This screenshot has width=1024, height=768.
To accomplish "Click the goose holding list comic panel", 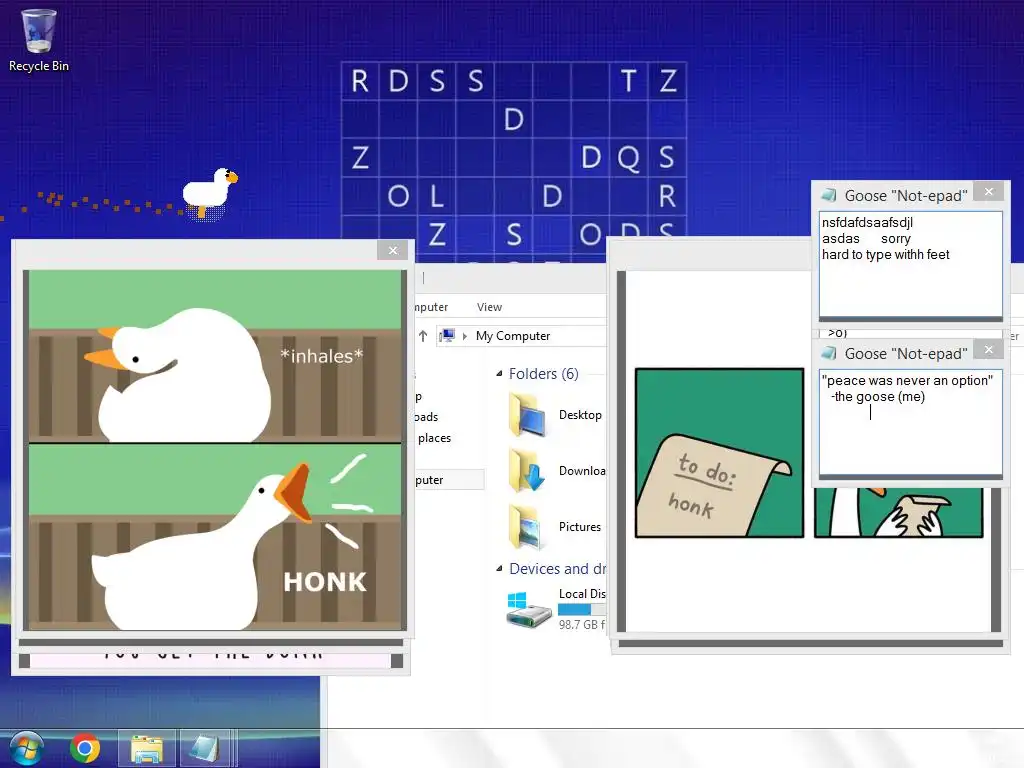I will [898, 513].
